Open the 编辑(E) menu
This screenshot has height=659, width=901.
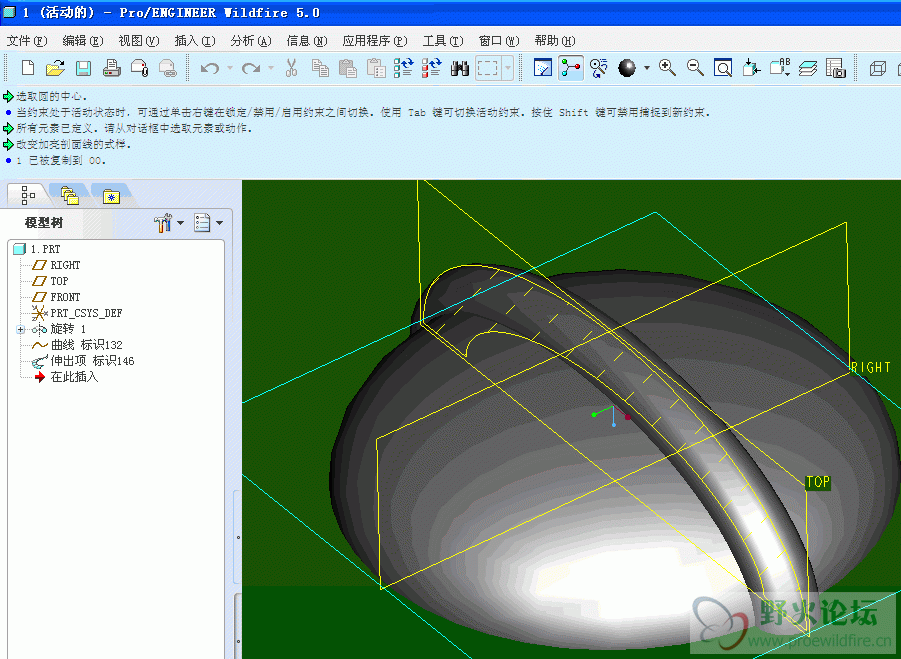pyautogui.click(x=83, y=41)
